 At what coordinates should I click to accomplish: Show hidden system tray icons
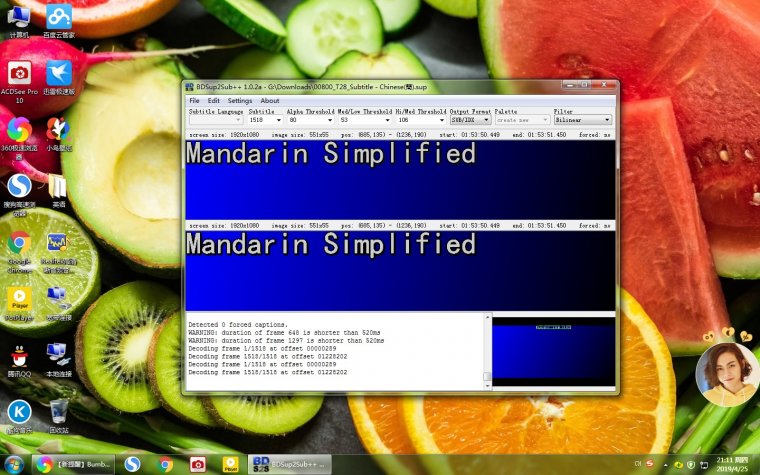(x=665, y=465)
